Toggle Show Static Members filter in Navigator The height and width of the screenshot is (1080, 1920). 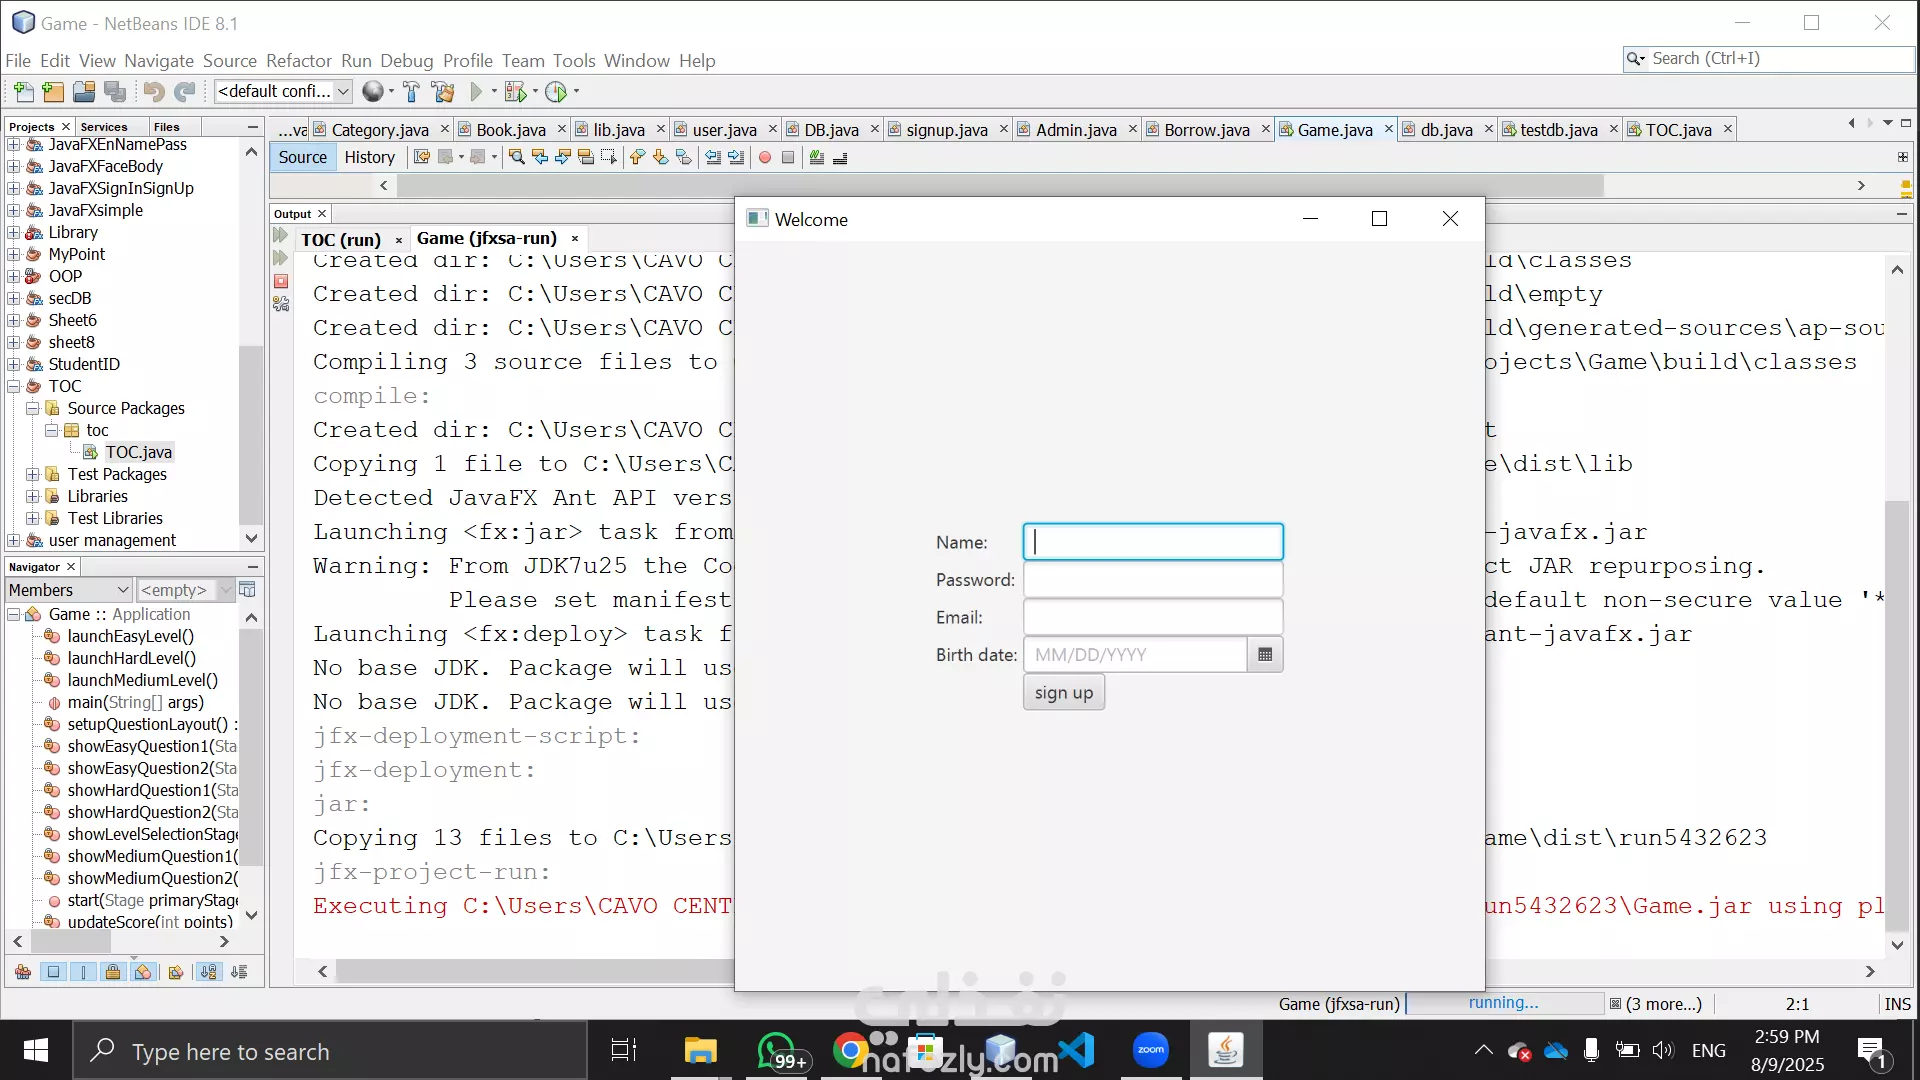point(83,972)
